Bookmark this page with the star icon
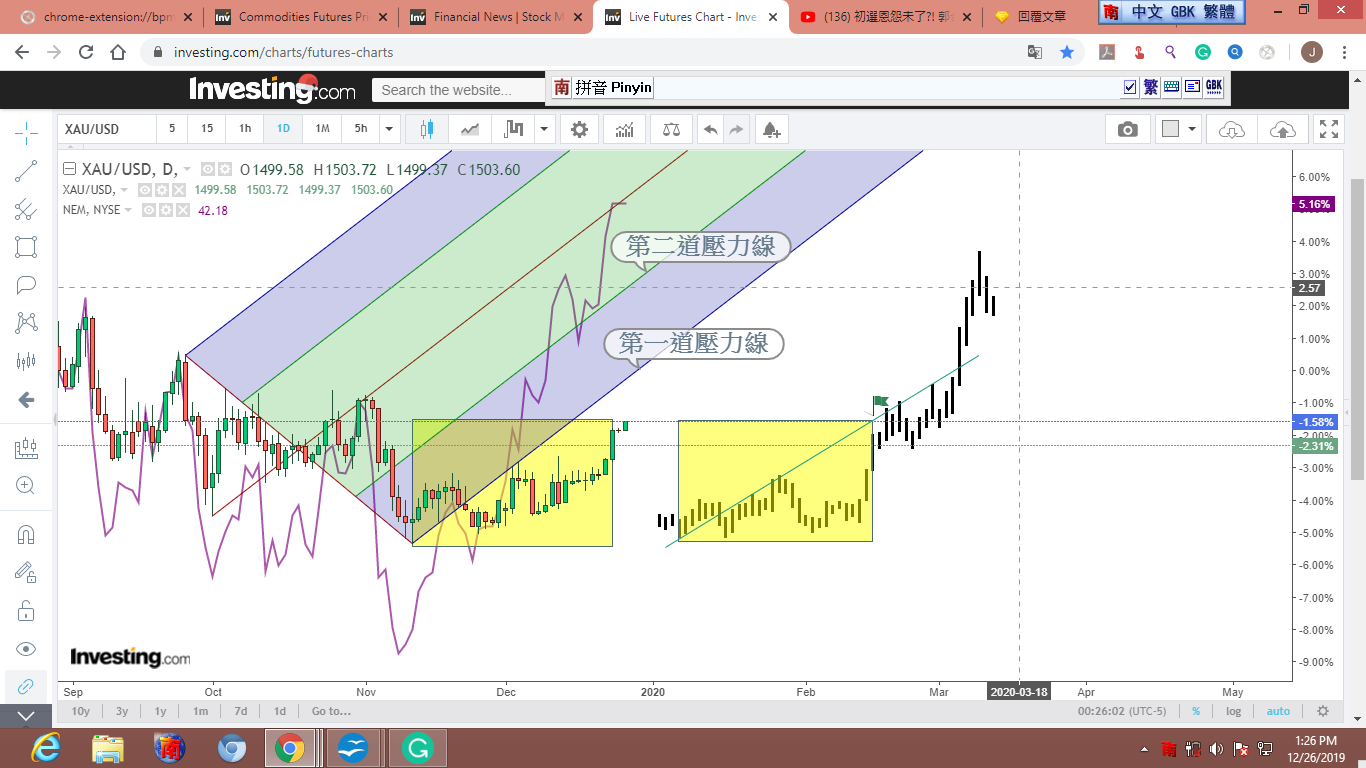The width and height of the screenshot is (1366, 768). (1068, 52)
